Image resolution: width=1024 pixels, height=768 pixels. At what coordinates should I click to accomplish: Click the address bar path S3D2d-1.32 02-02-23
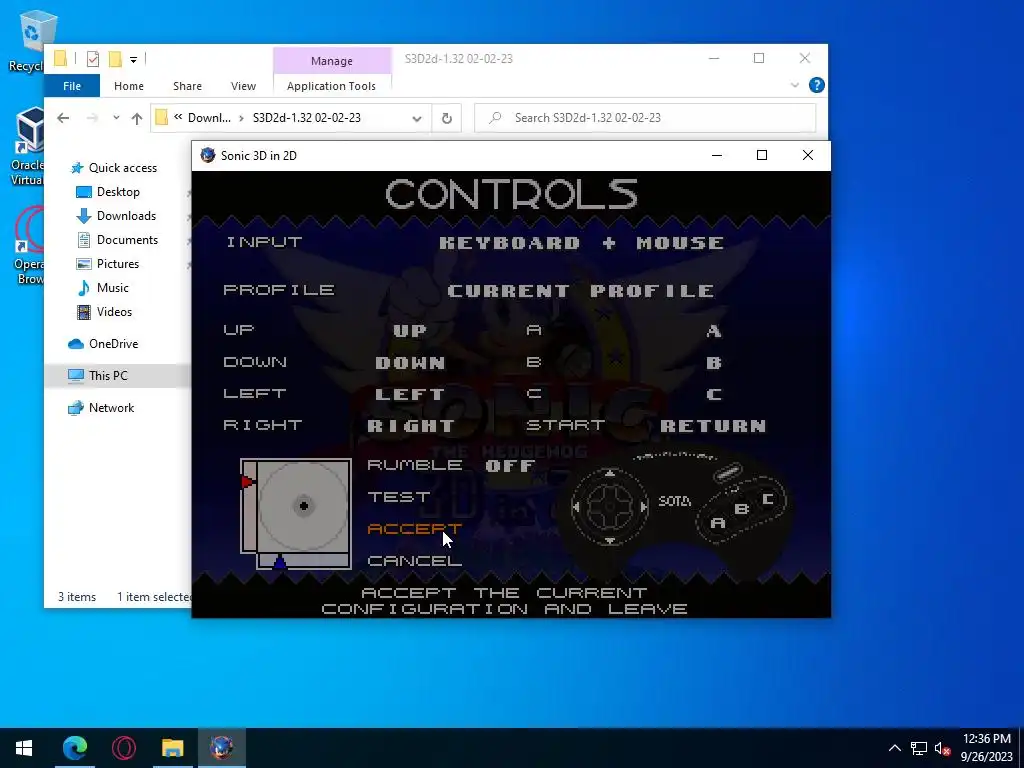[x=307, y=118]
